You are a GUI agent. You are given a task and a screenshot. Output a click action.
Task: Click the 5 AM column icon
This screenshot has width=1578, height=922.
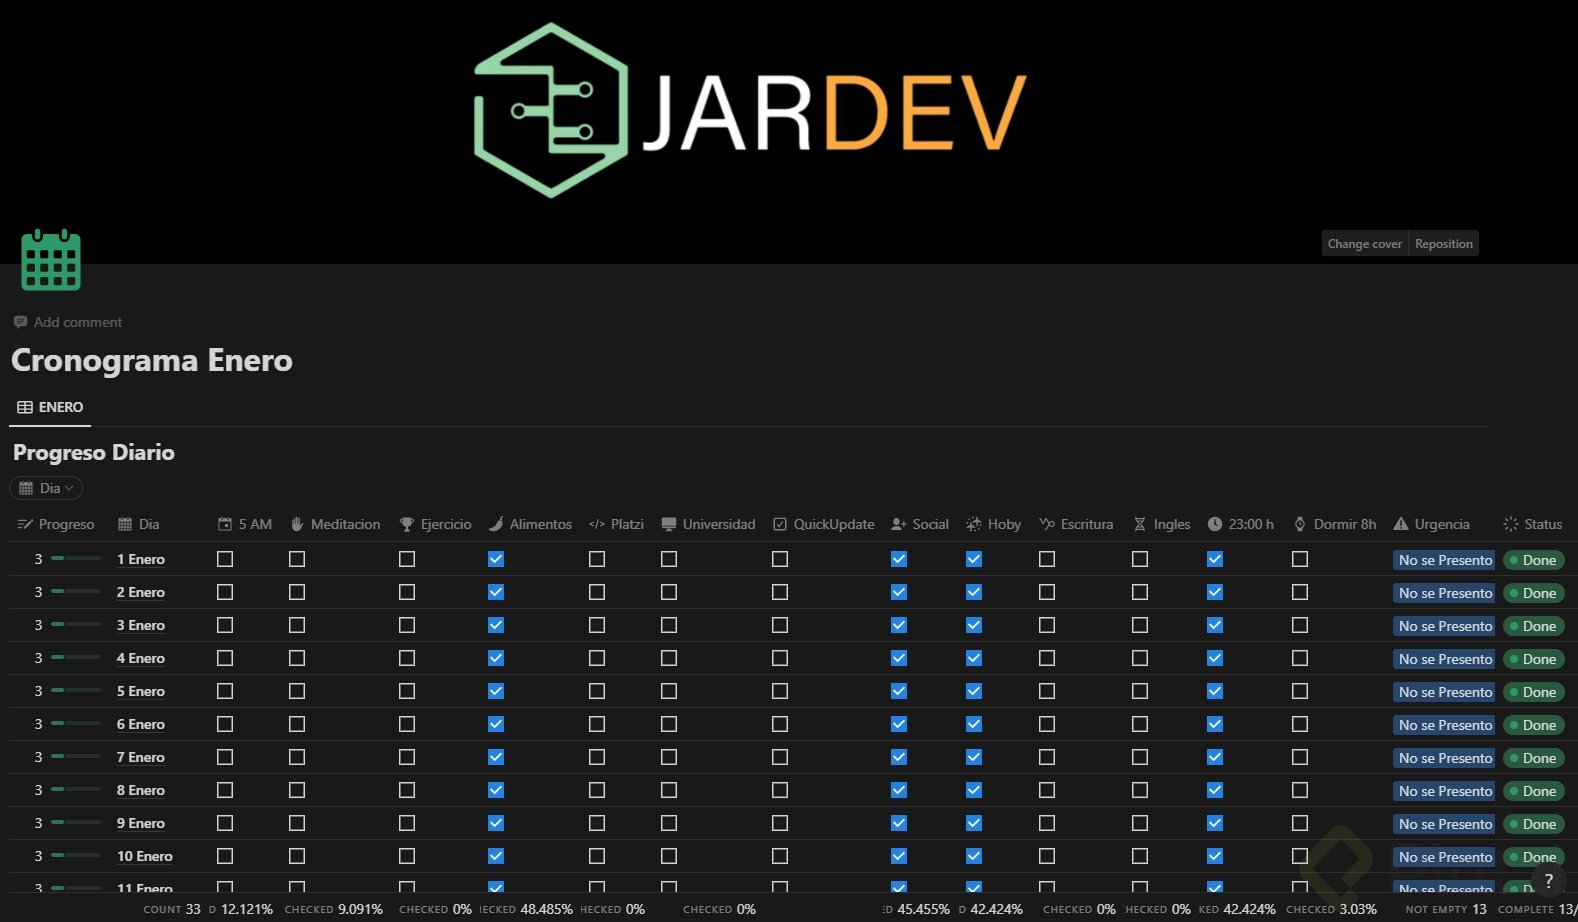[225, 524]
